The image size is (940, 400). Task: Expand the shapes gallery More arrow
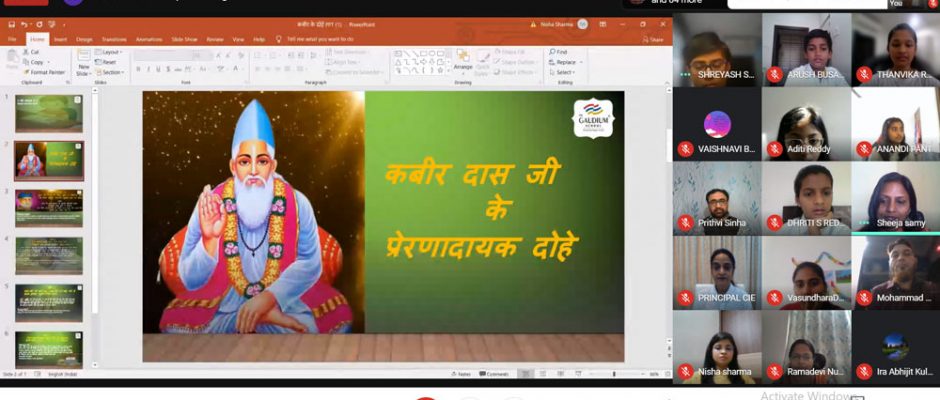[x=448, y=71]
